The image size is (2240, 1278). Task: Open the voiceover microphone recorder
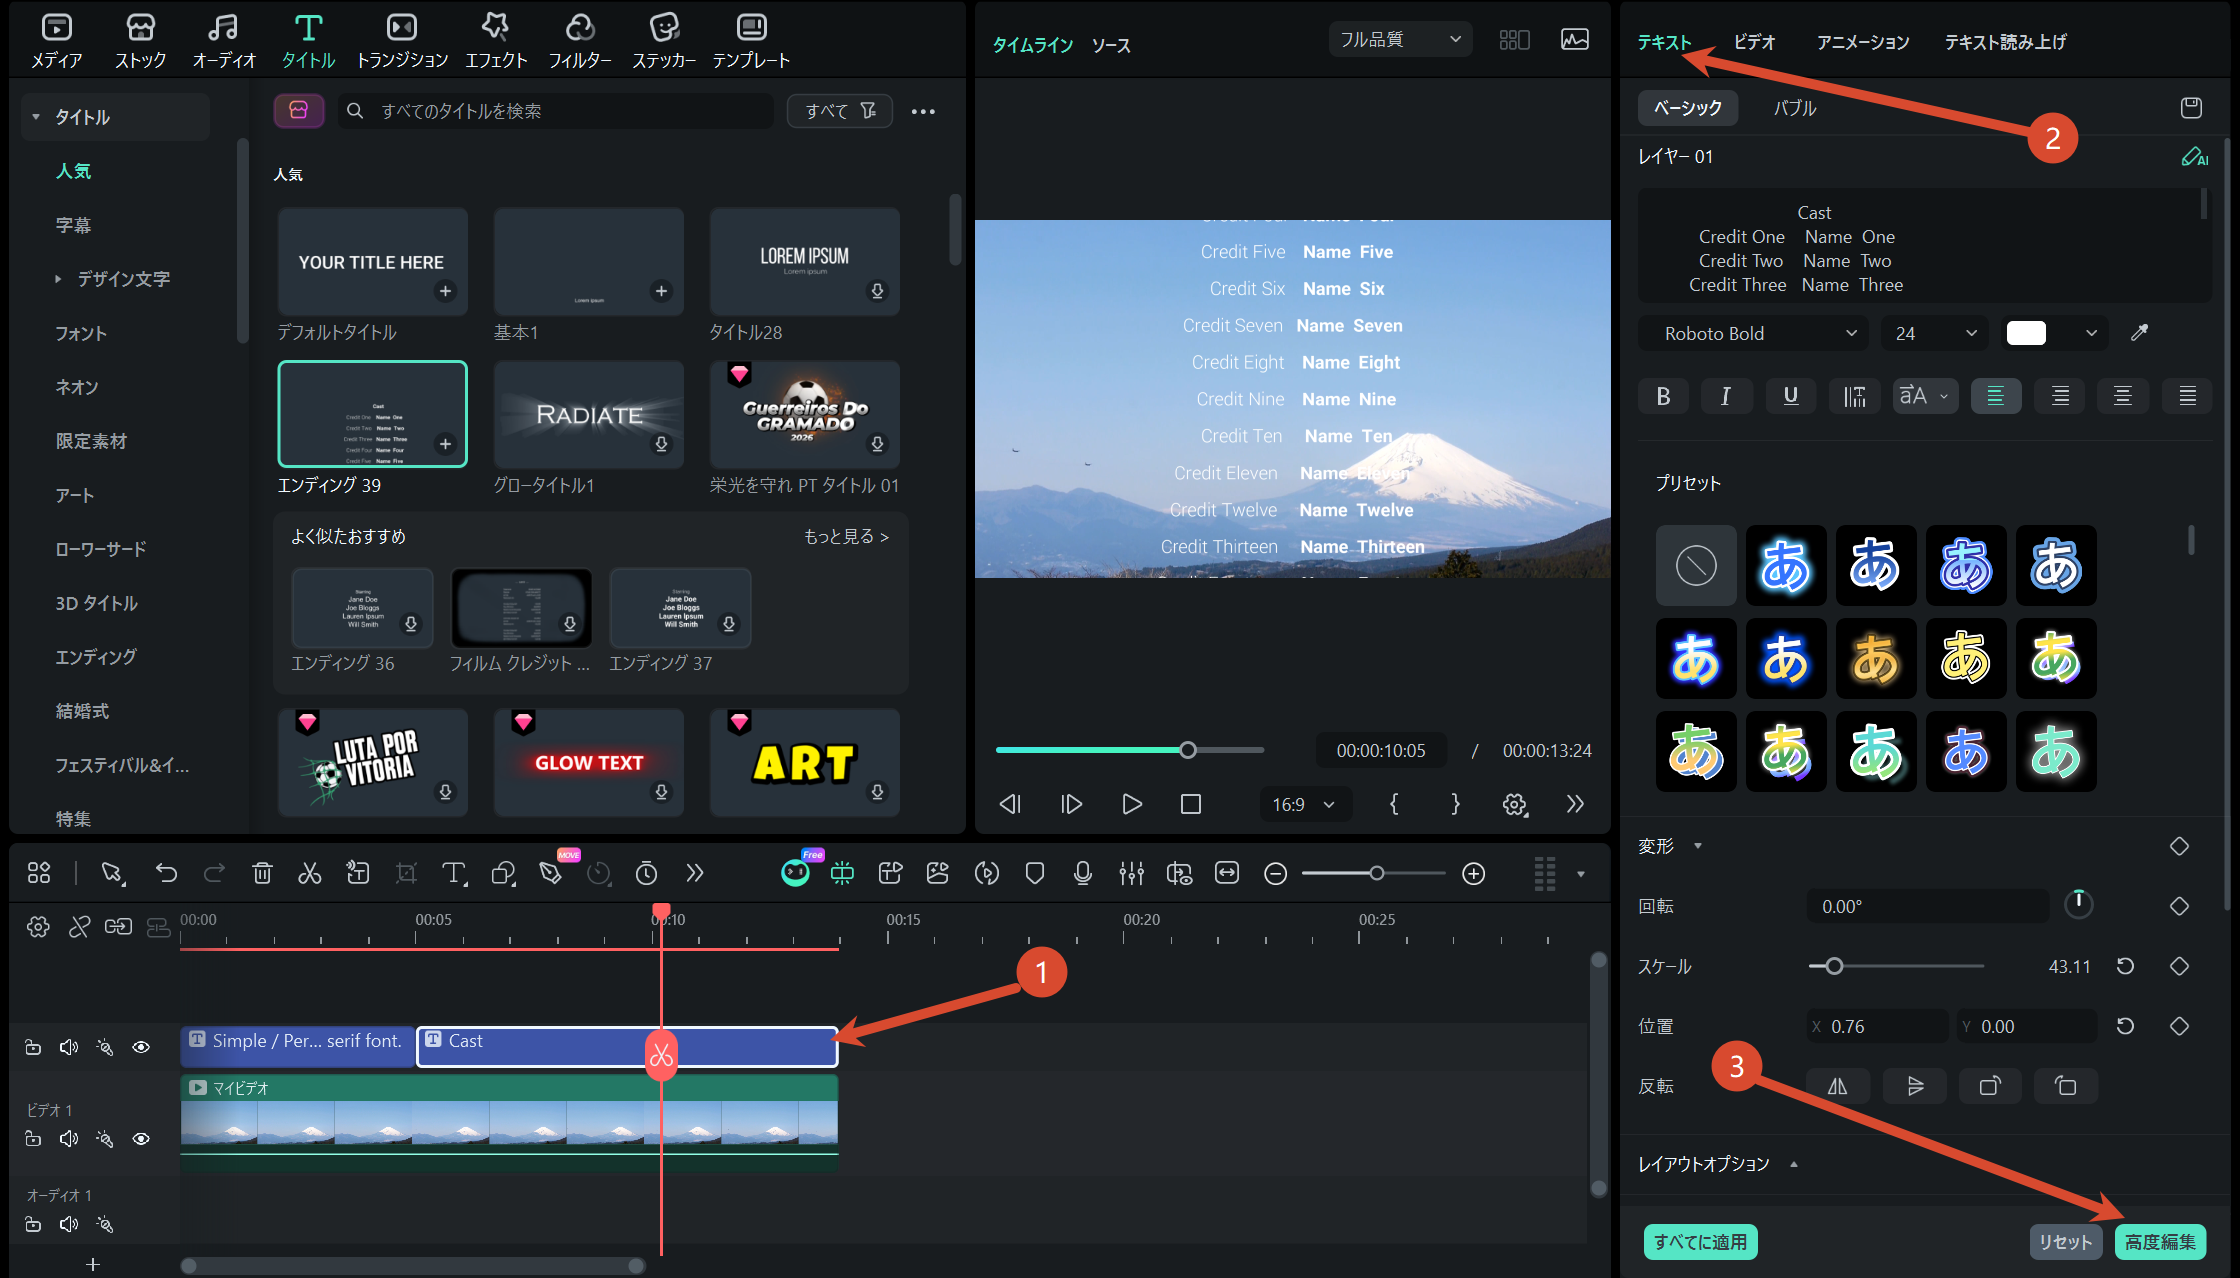coord(1083,874)
